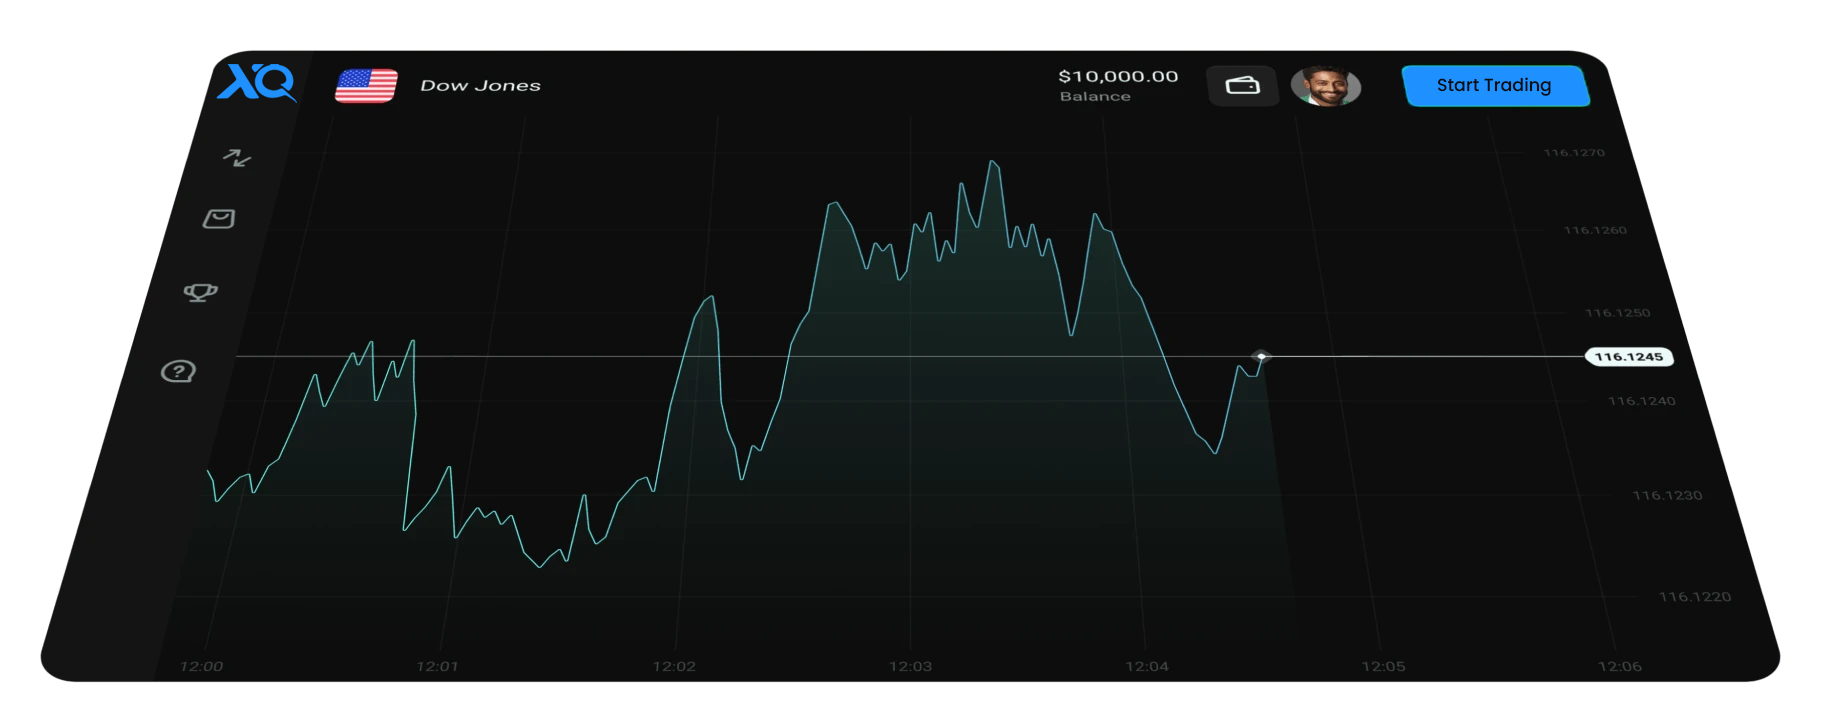Open the trades arrows icon in sidebar
Screen dimensions: 1821x720
[236, 158]
